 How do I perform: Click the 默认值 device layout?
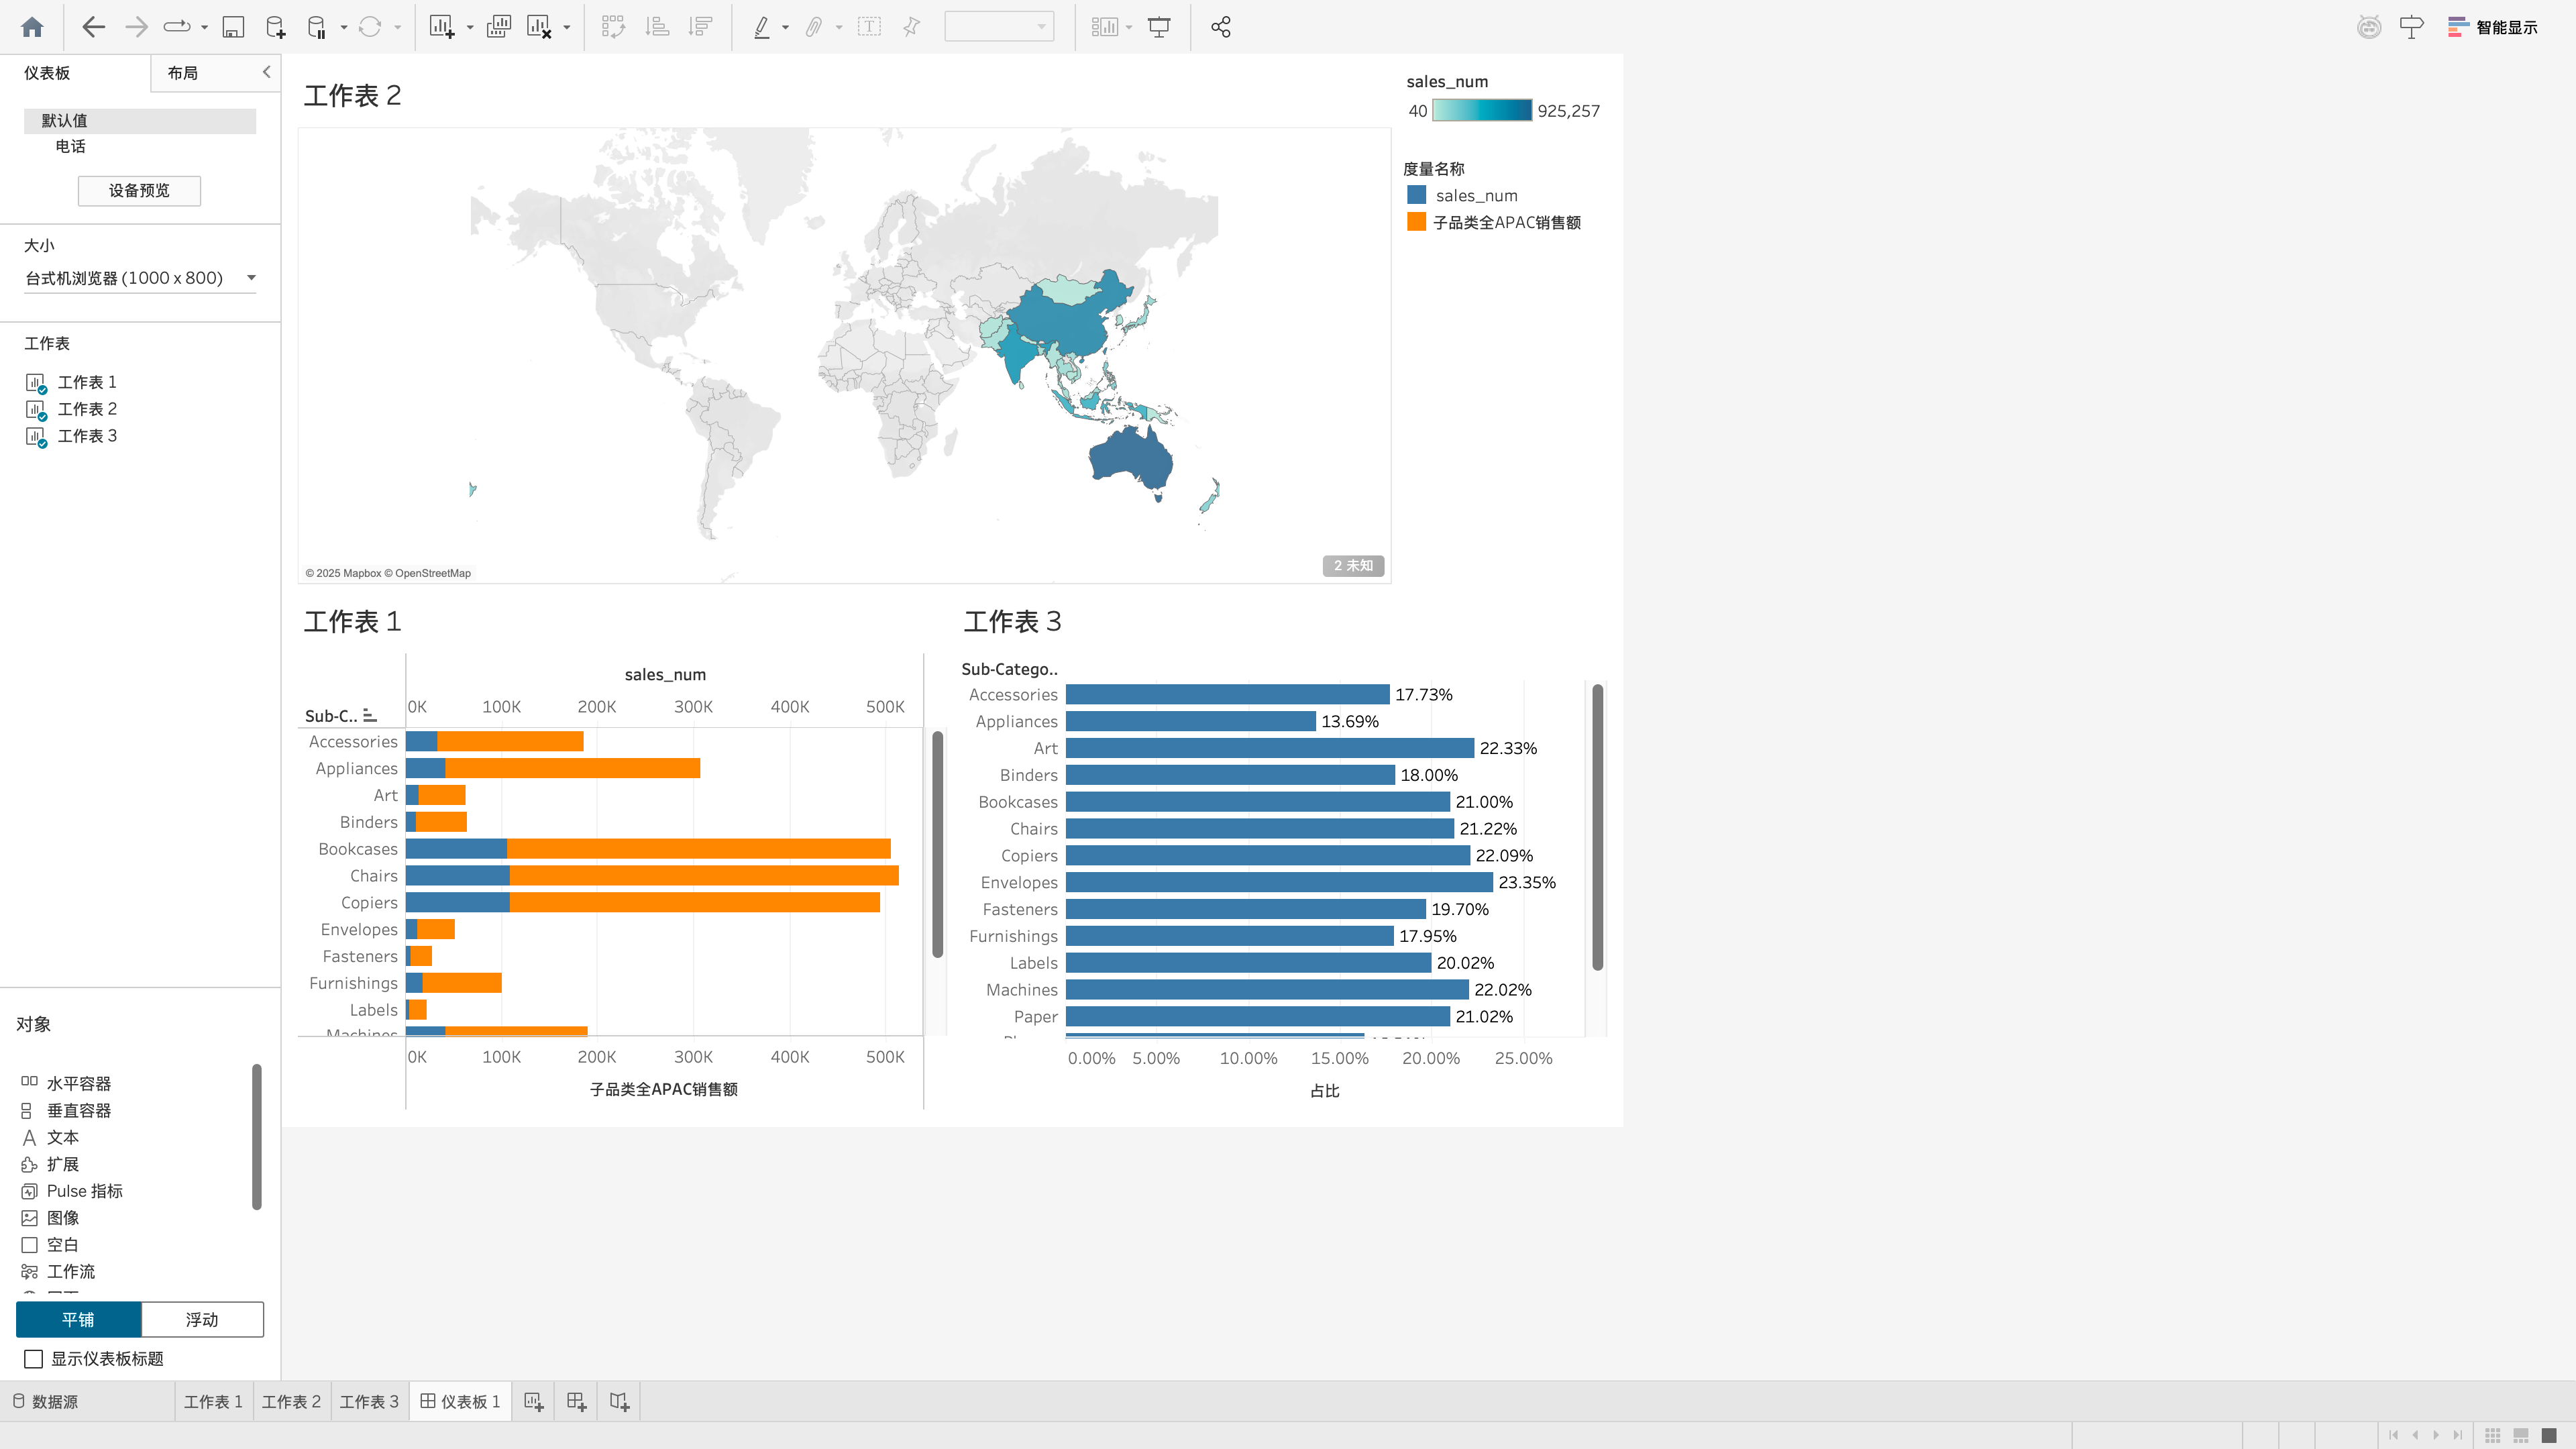[139, 121]
